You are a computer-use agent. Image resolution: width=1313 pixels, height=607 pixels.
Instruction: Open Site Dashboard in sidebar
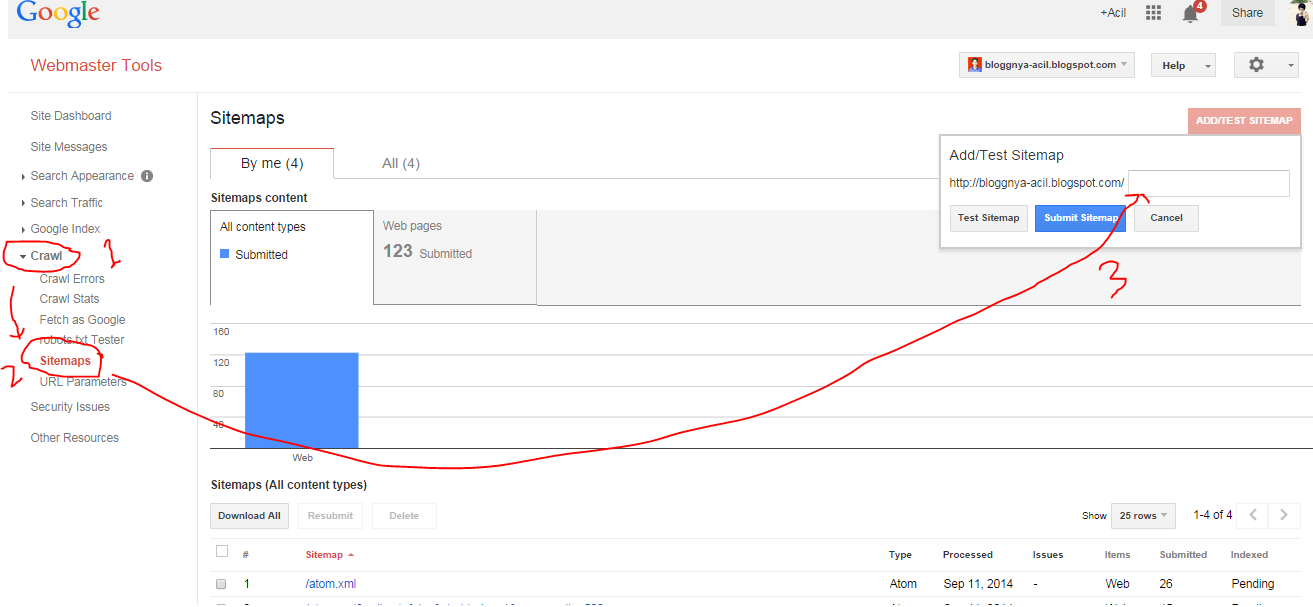click(71, 116)
